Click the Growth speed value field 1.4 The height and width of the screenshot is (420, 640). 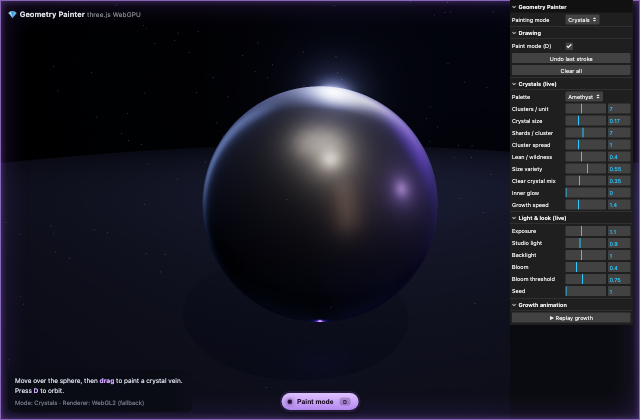coord(619,205)
